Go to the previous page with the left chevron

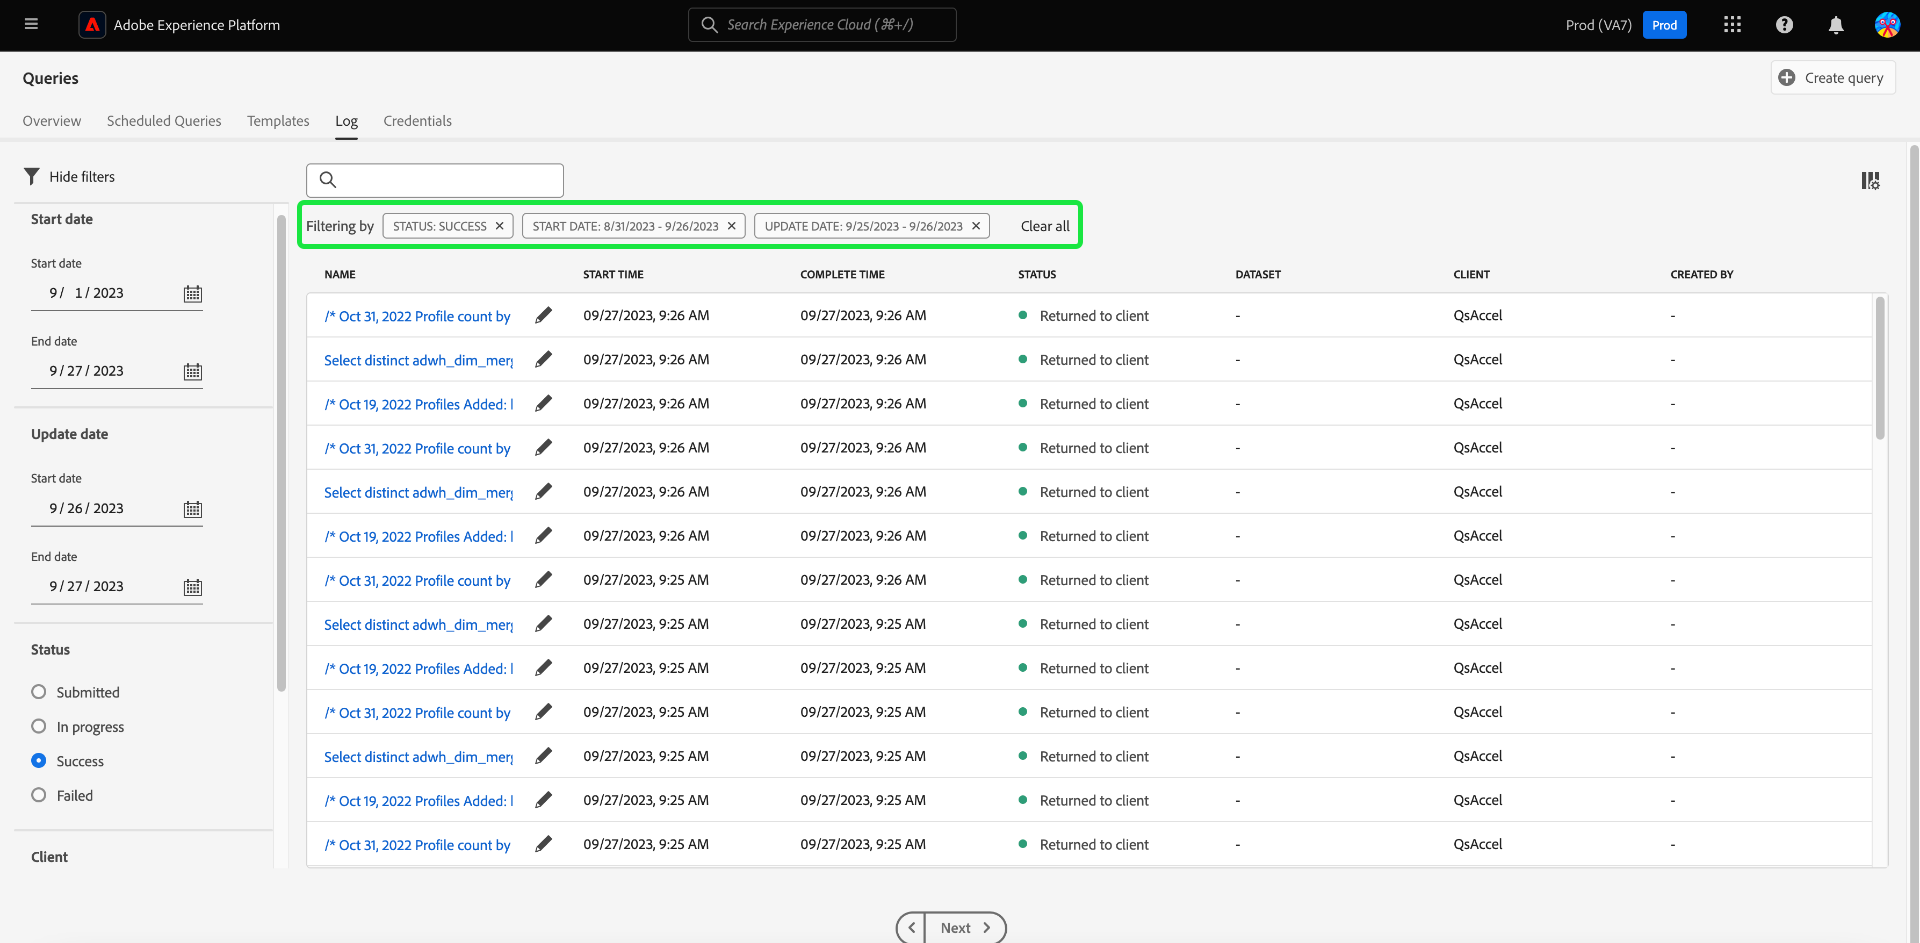coord(911,928)
